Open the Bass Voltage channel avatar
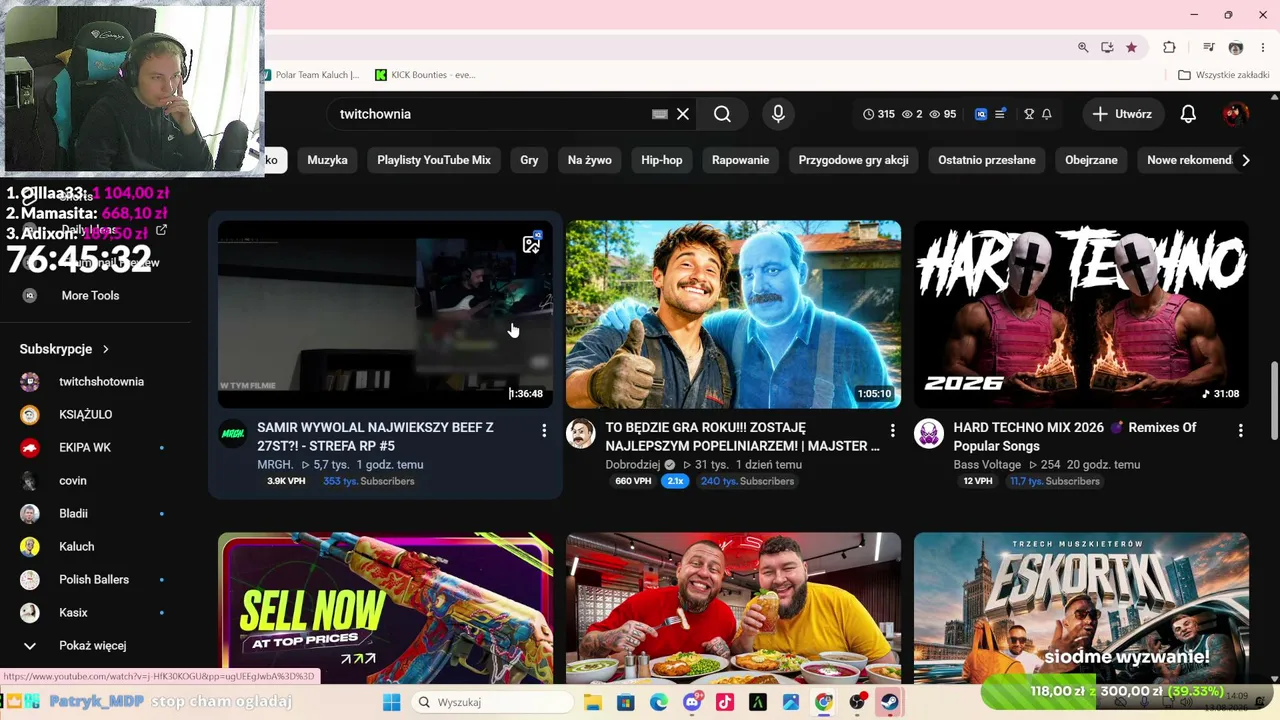The image size is (1280, 720). click(929, 433)
